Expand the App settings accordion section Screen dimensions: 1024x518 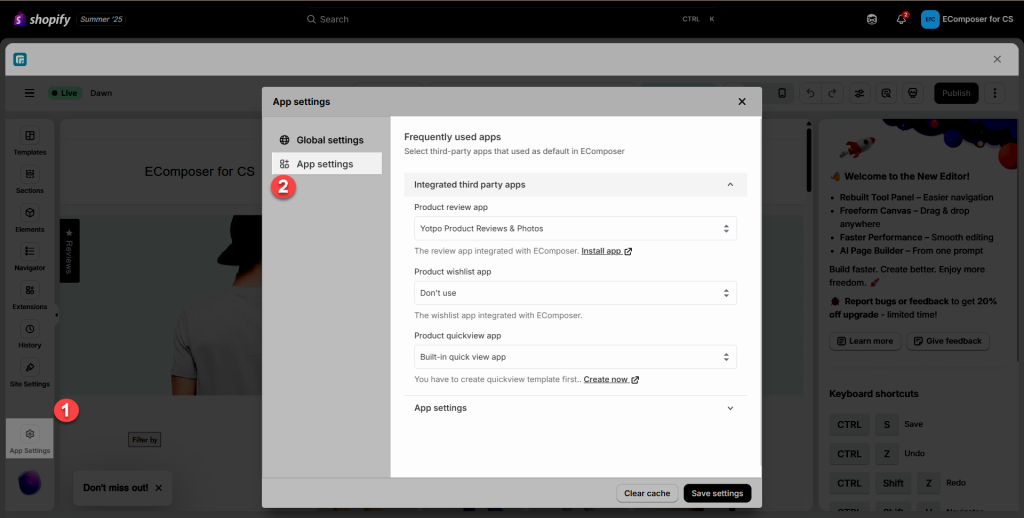click(575, 408)
